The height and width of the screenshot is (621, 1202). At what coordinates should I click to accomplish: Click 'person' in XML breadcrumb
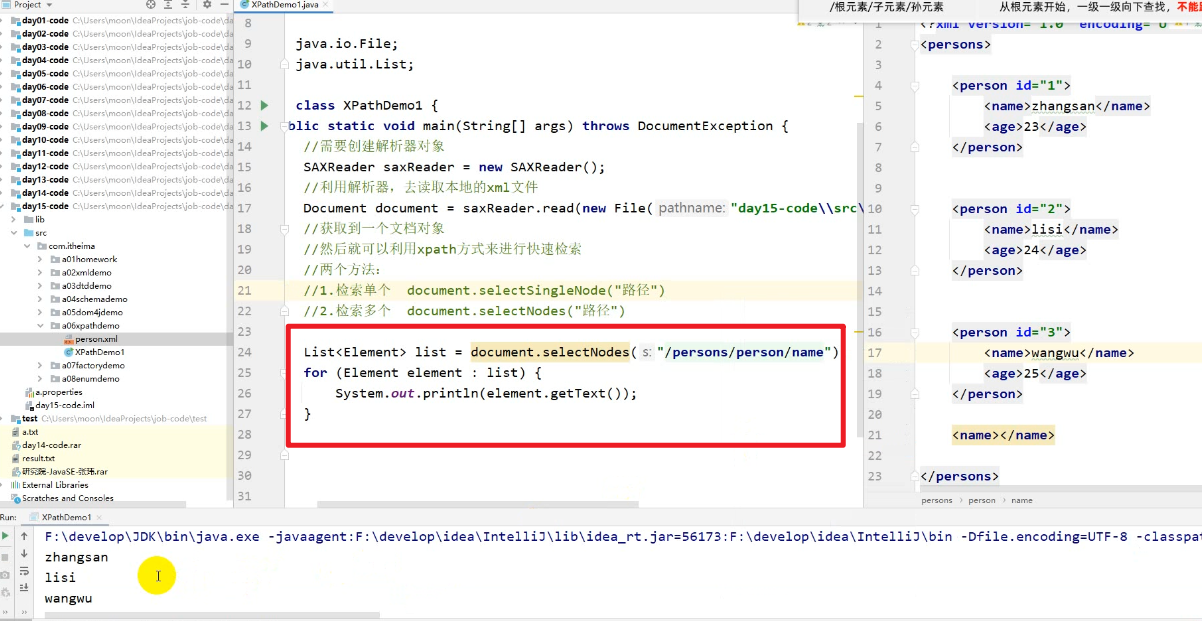pyautogui.click(x=982, y=500)
